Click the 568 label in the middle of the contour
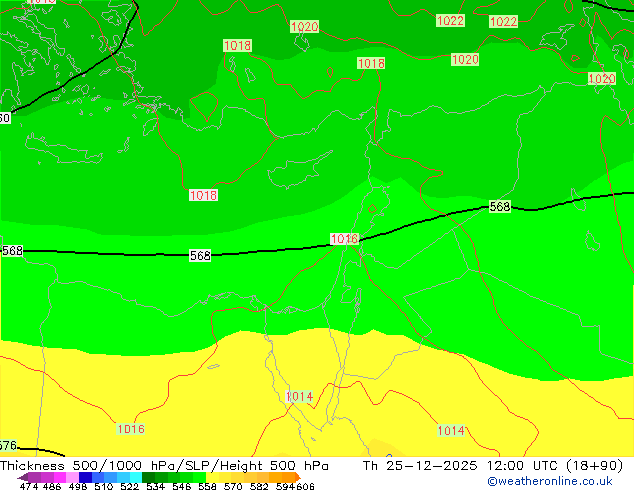The height and width of the screenshot is (490, 634). coord(200,256)
